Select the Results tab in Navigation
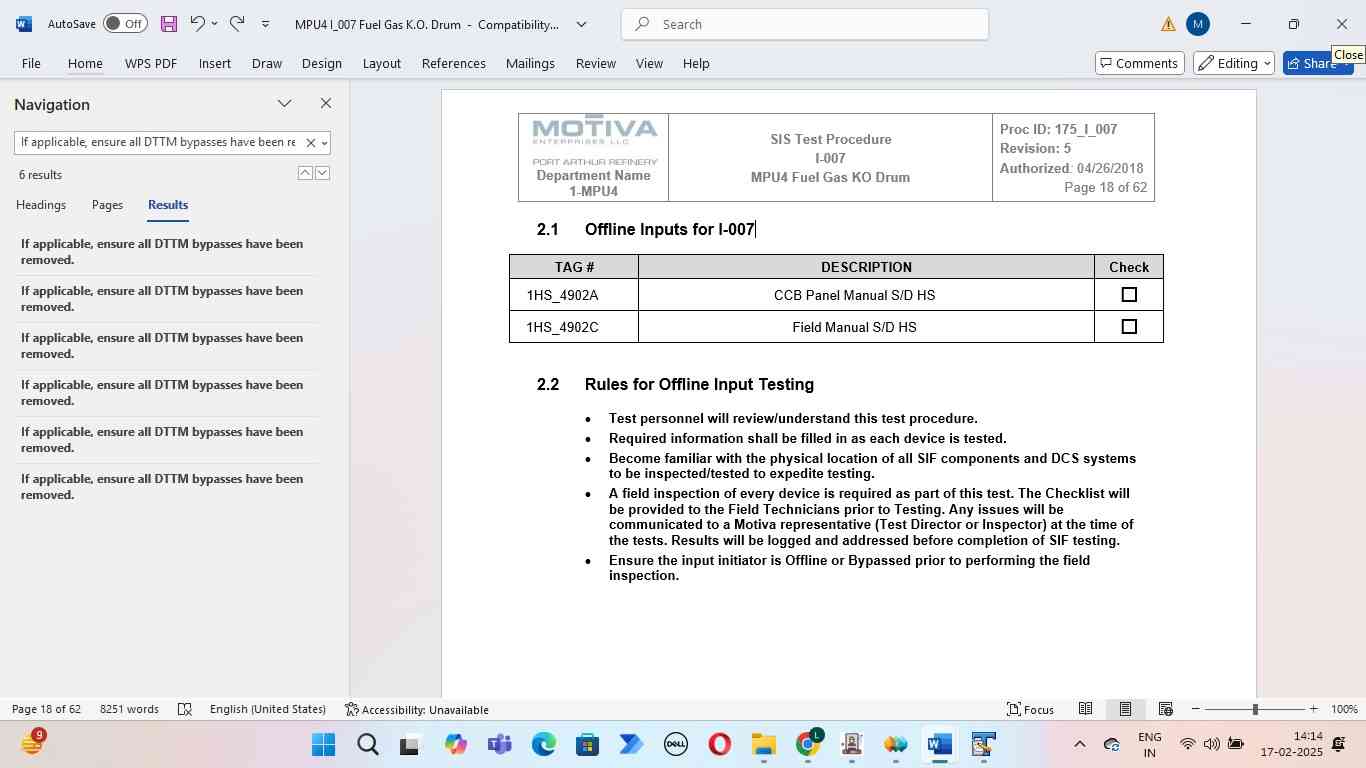1366x768 pixels. coord(168,204)
